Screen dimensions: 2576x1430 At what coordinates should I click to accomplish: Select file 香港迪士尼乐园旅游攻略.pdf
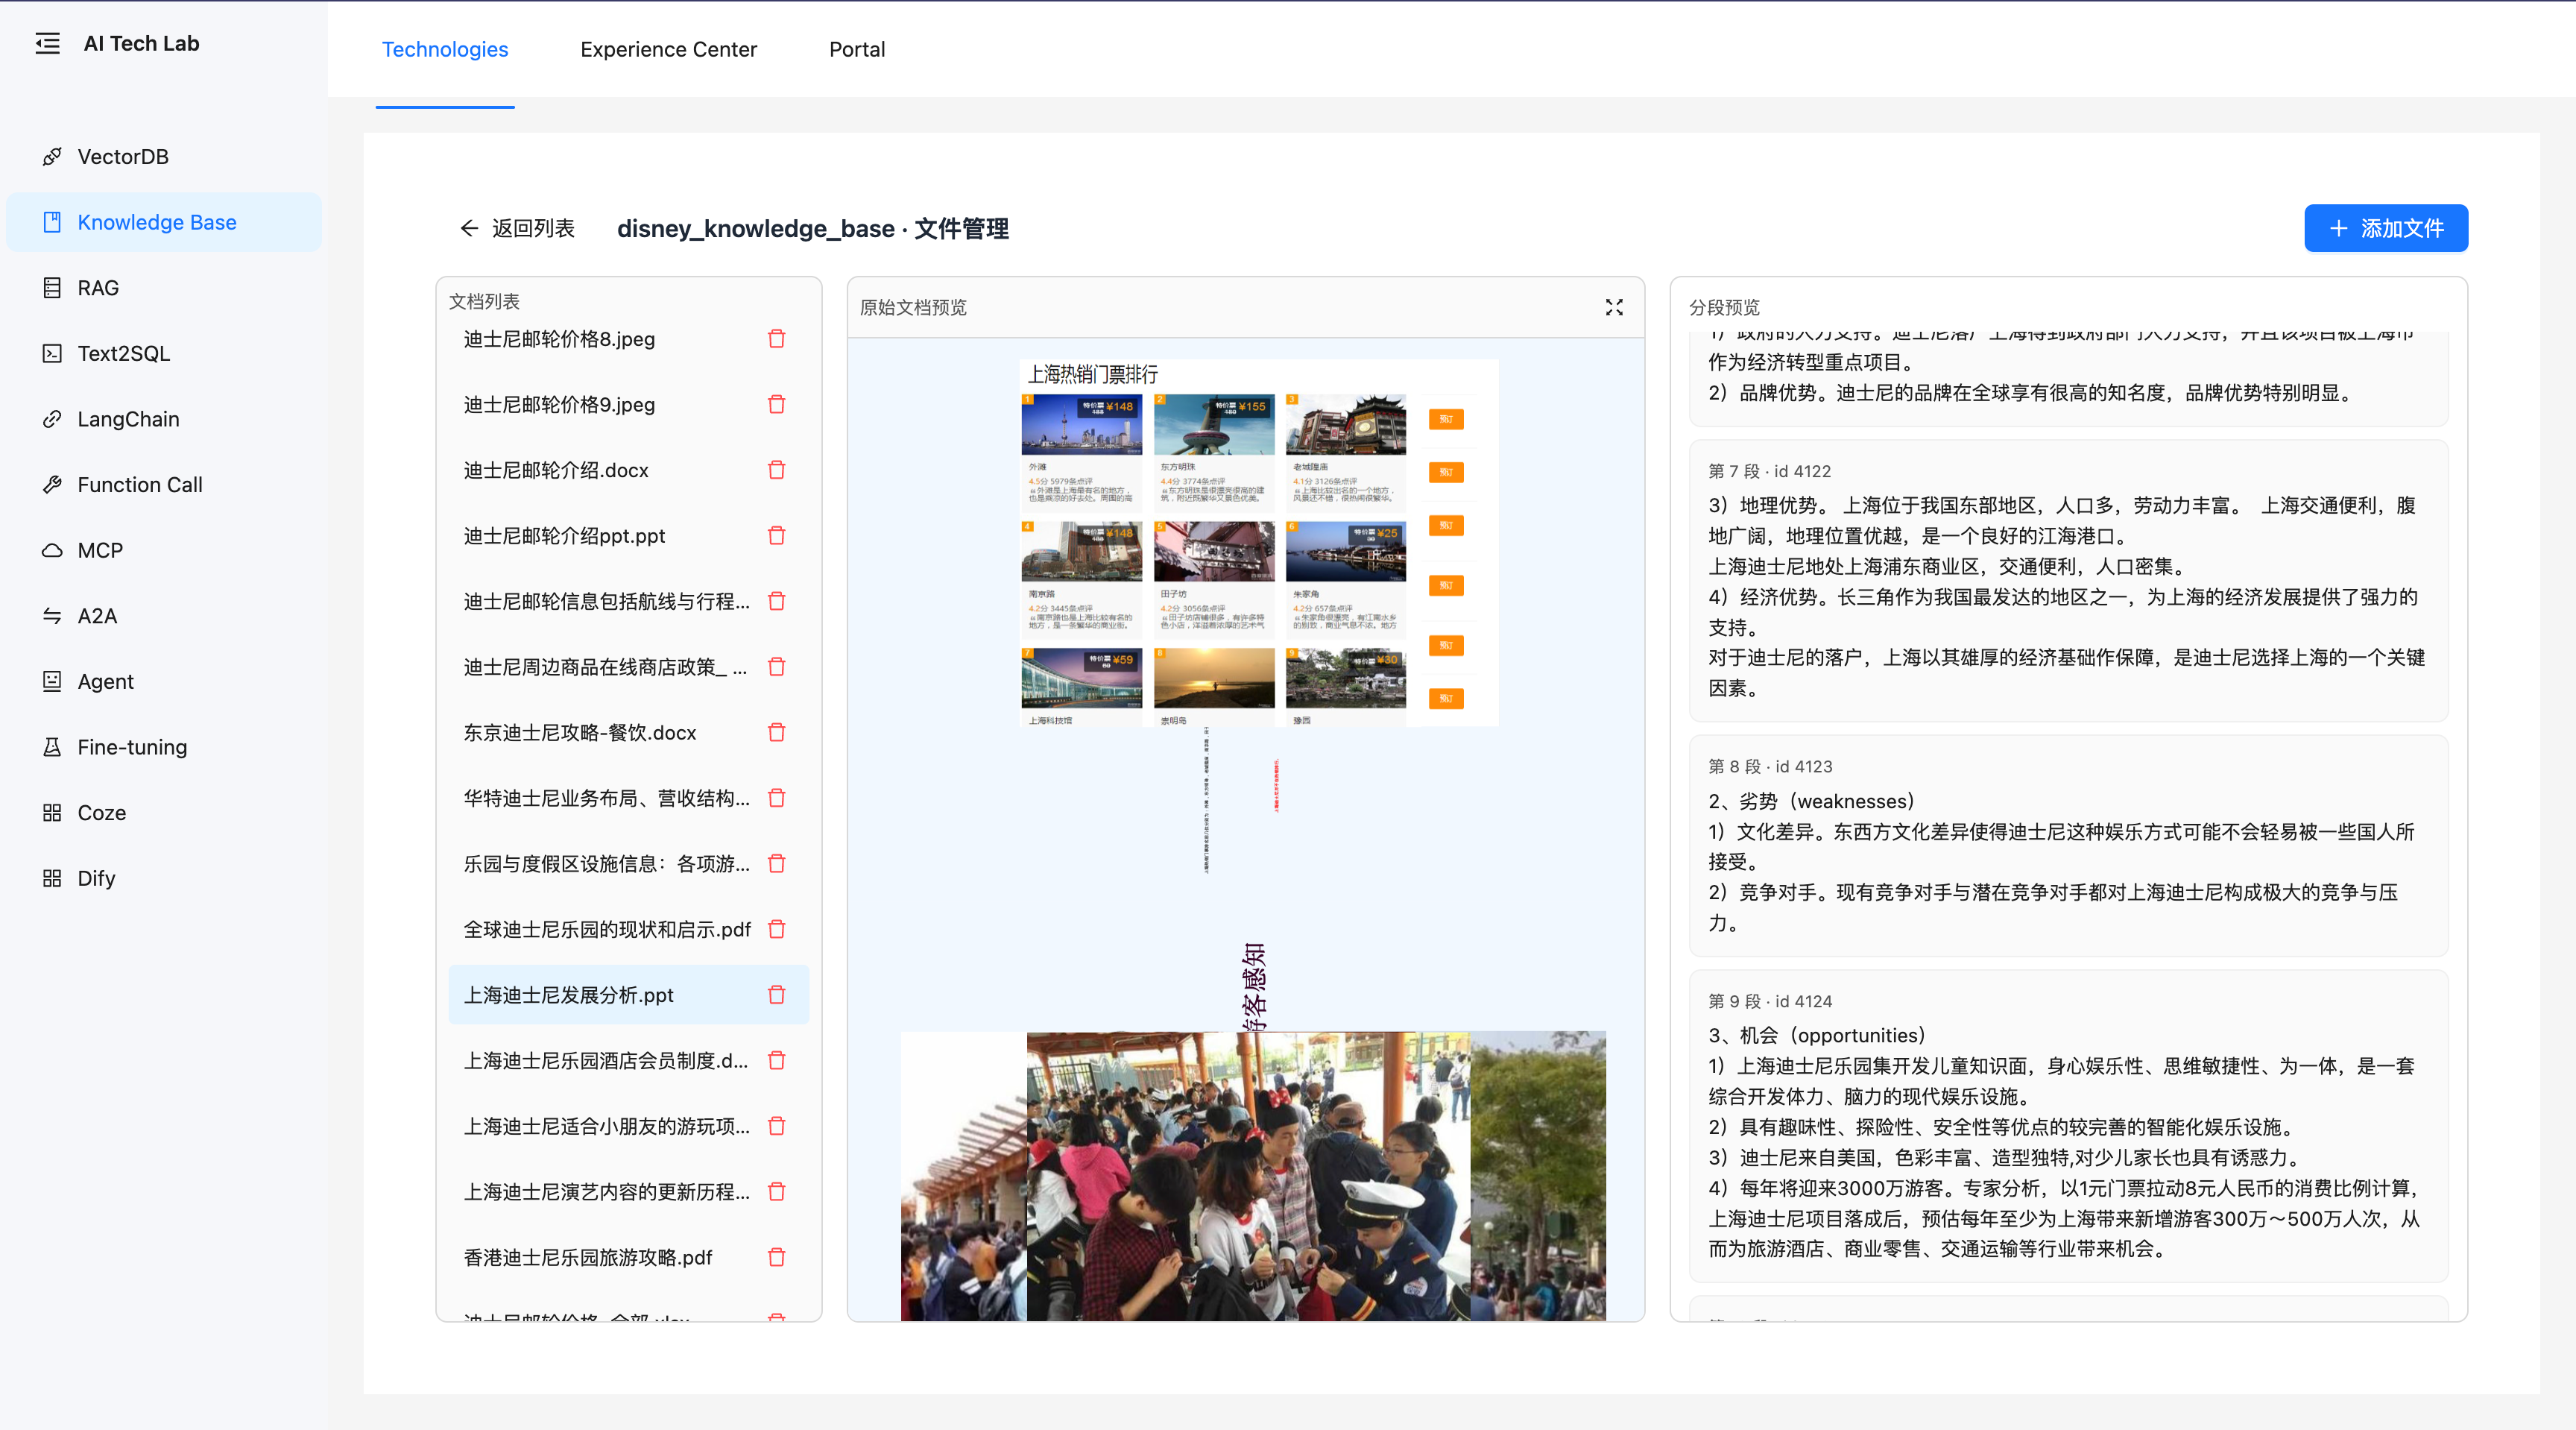pos(628,1257)
